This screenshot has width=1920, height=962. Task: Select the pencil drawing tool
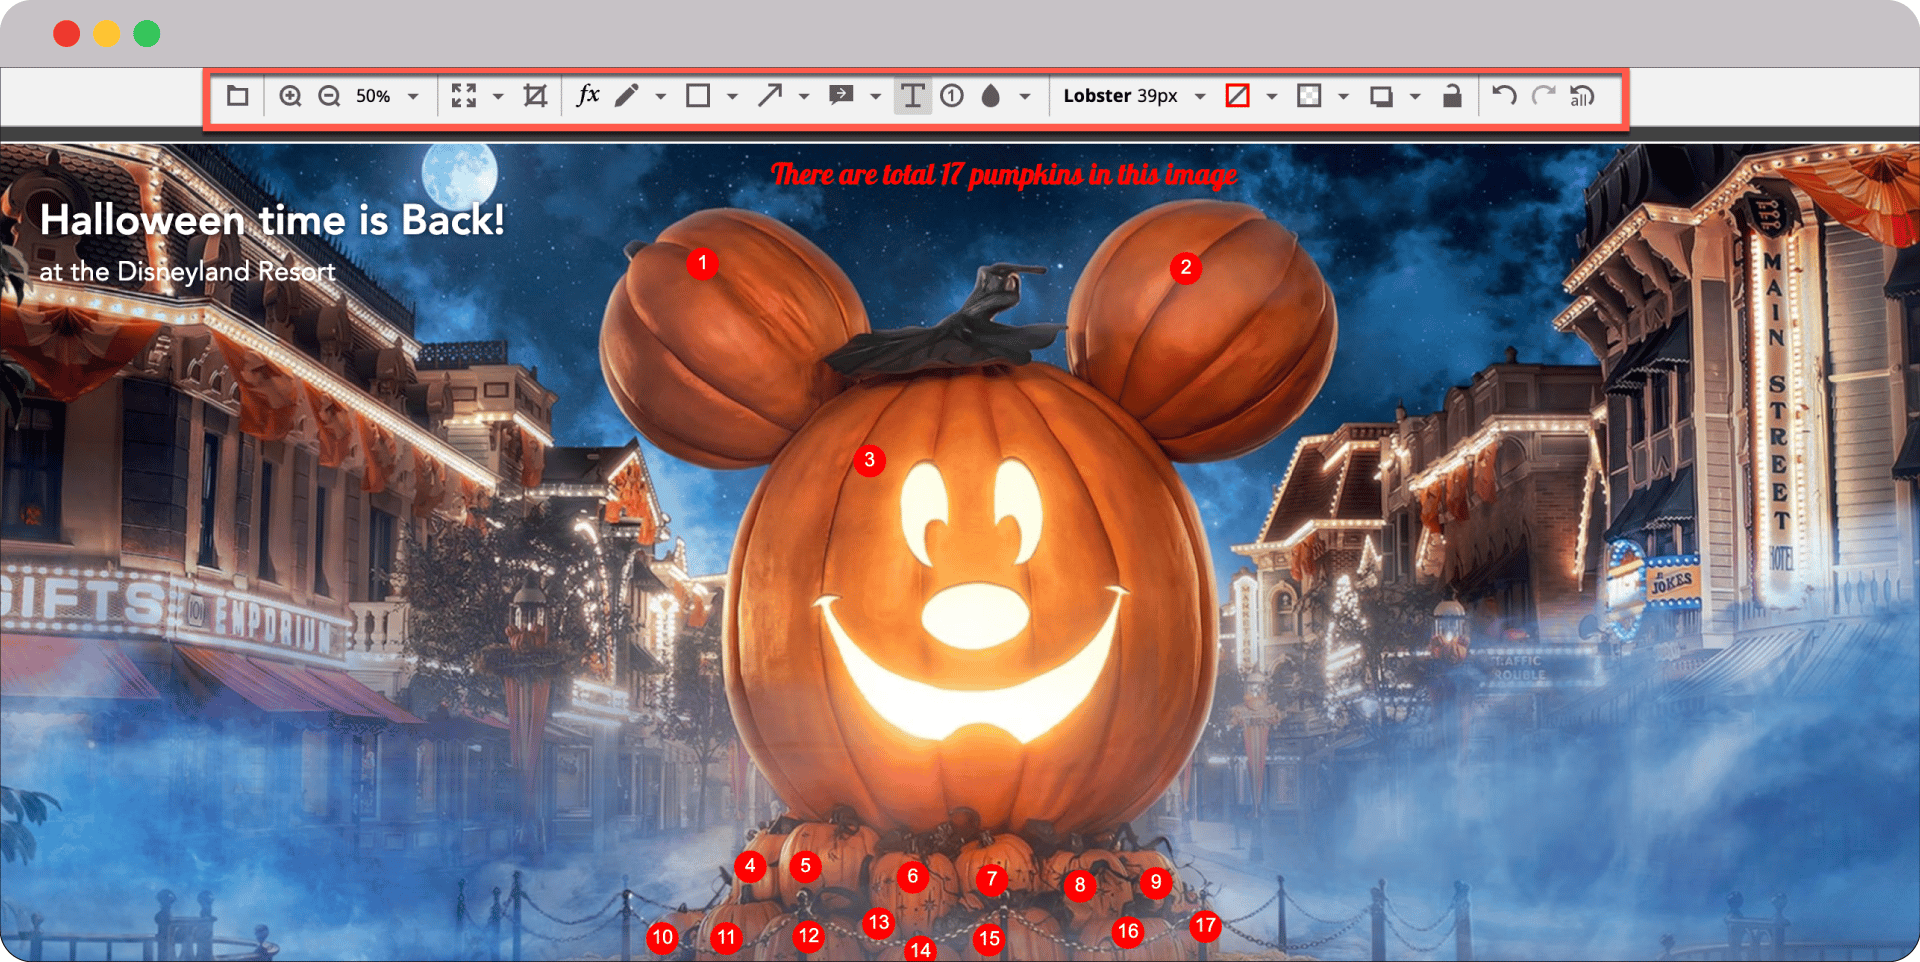(627, 96)
